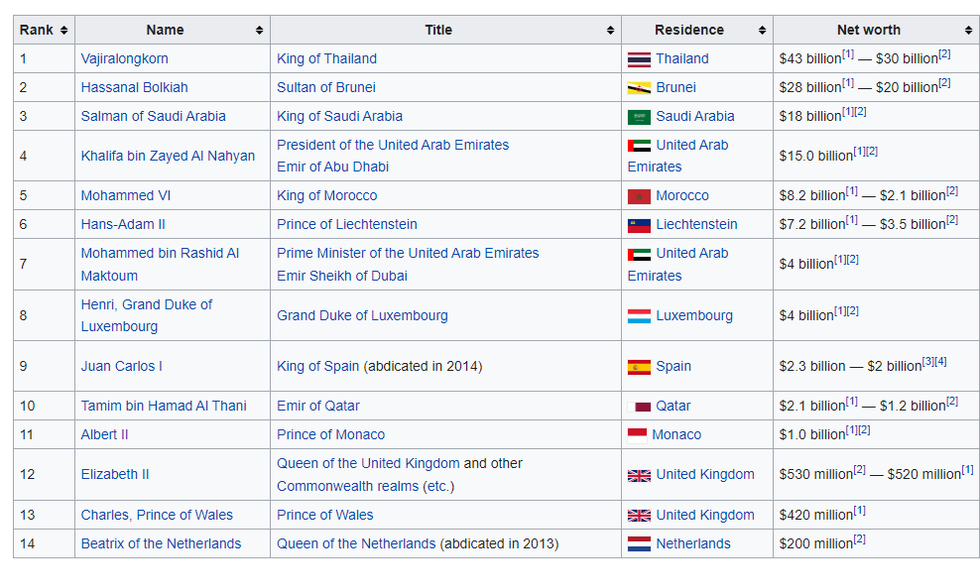Sort table by Residence column arrows
Screen dimensions: 980x582
761,31
